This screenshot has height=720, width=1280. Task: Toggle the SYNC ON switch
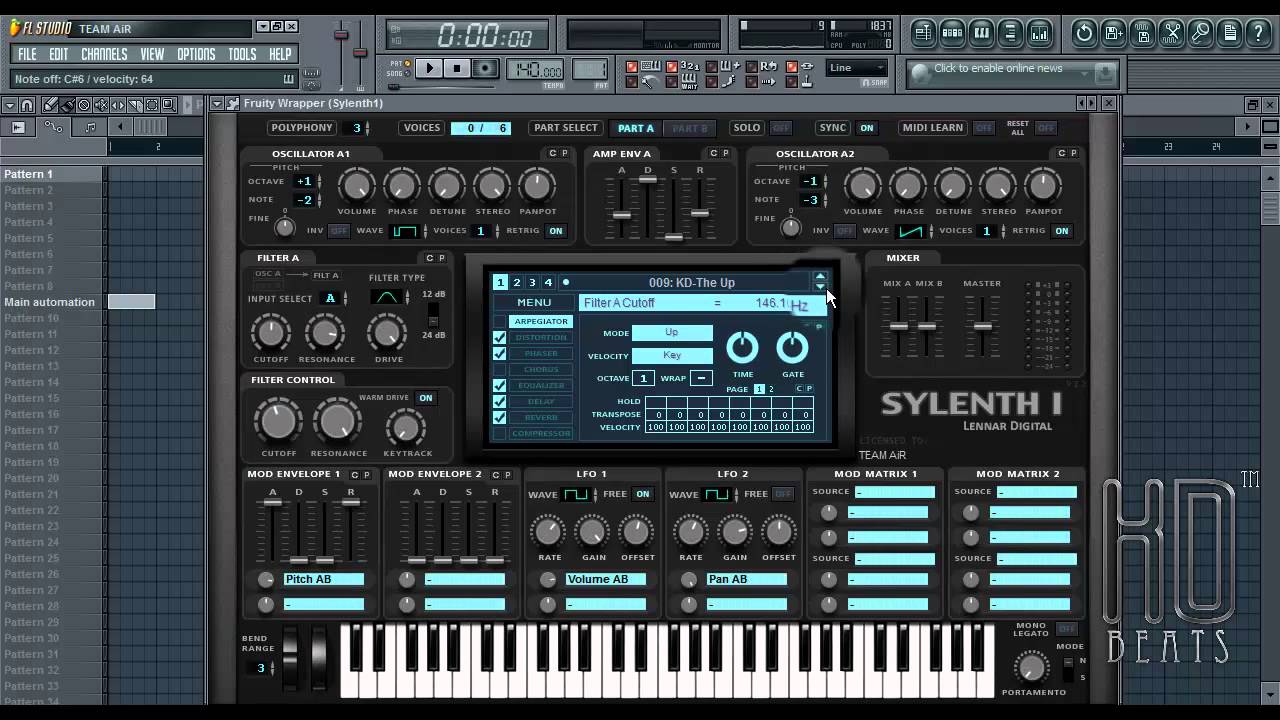pos(866,128)
